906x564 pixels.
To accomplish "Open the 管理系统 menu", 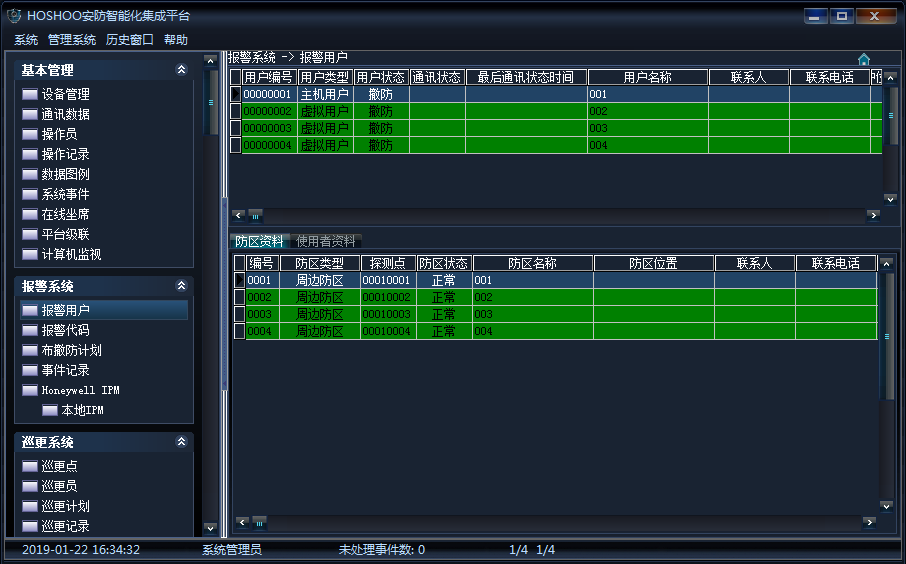I will coord(72,40).
